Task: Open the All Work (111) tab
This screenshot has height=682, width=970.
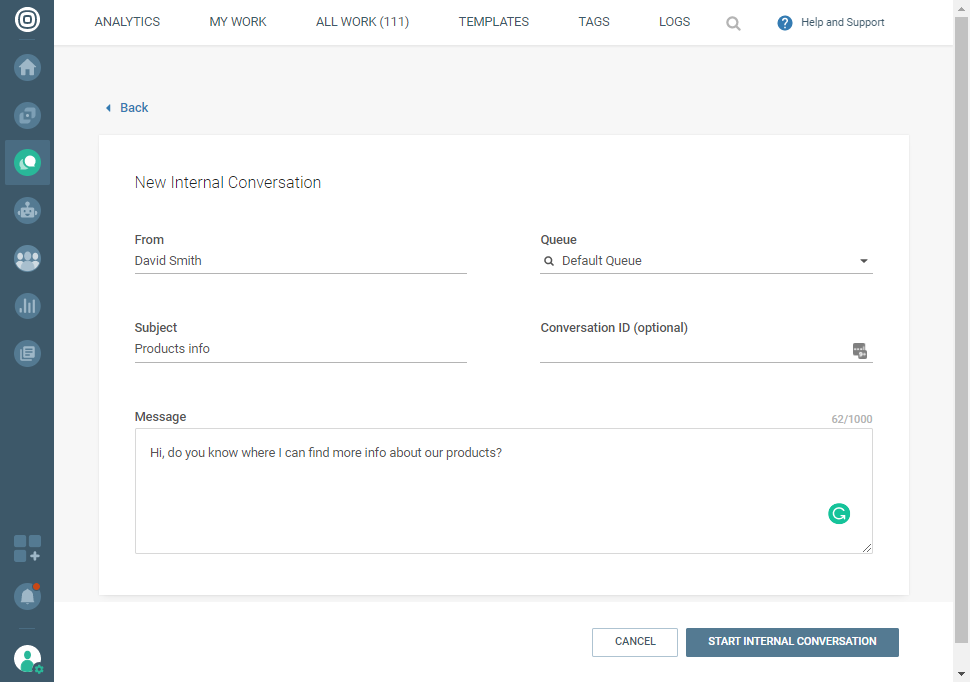Action: click(x=362, y=22)
